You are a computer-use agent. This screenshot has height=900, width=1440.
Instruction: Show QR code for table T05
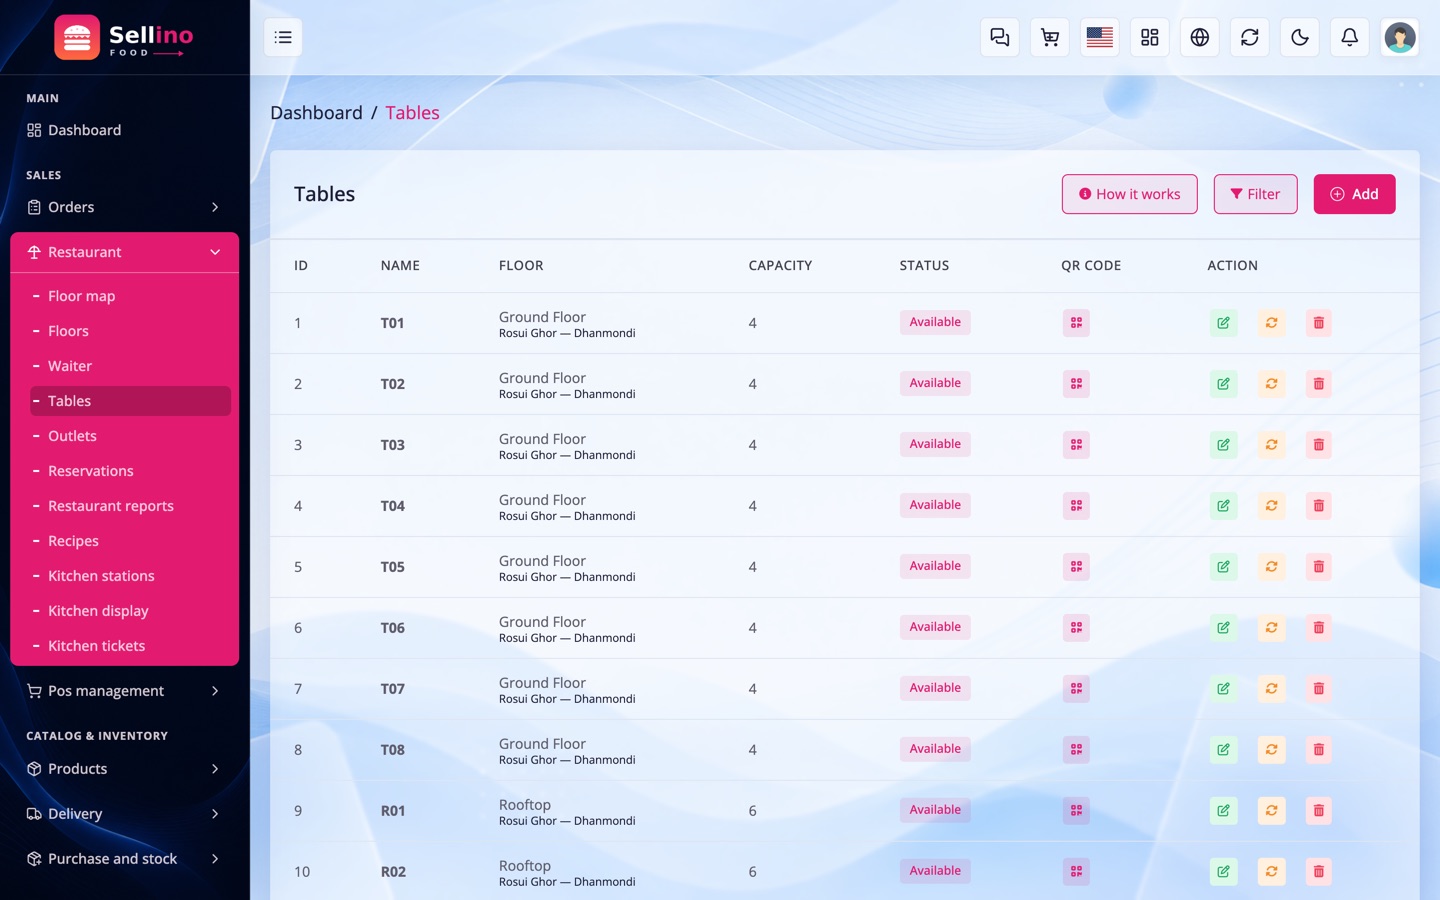pyautogui.click(x=1076, y=567)
